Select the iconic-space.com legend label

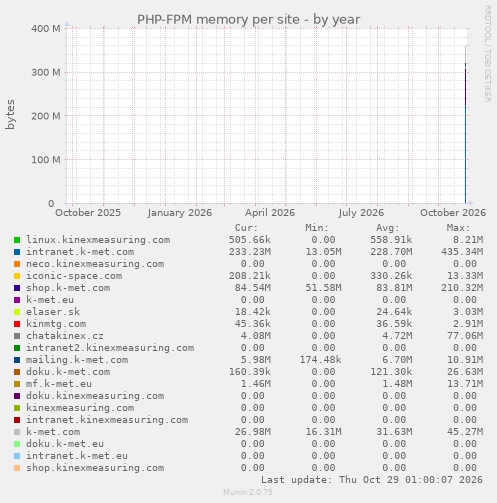(x=74, y=276)
